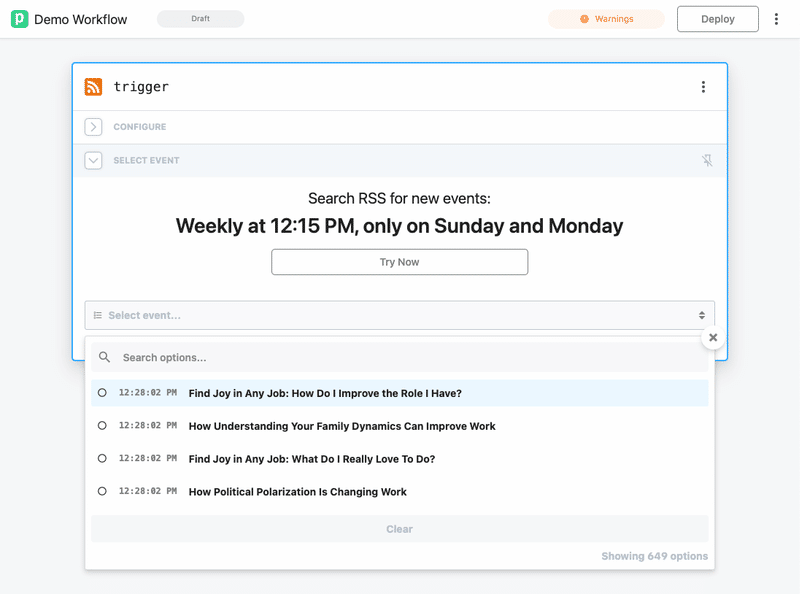Click the trigger step name
Viewport: 800px width, 594px height.
pyautogui.click(x=141, y=87)
